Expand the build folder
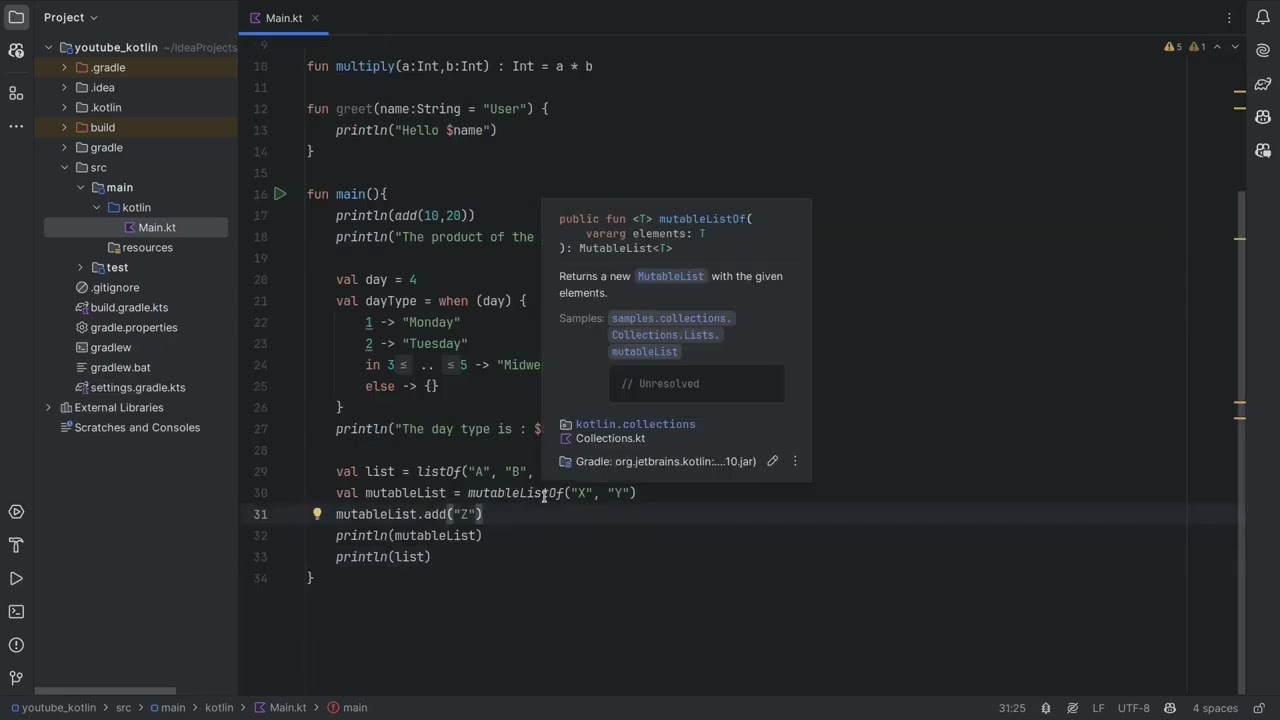This screenshot has height=720, width=1280. 64,127
